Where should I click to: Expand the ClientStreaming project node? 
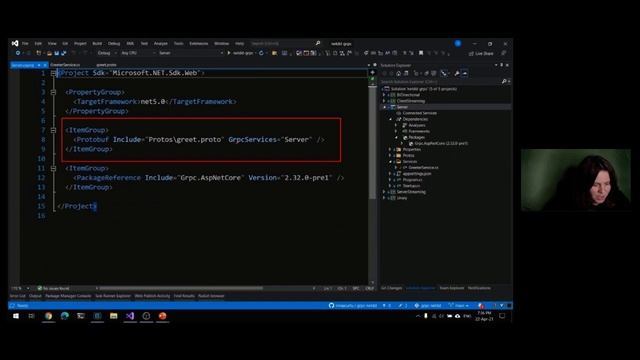coord(384,101)
